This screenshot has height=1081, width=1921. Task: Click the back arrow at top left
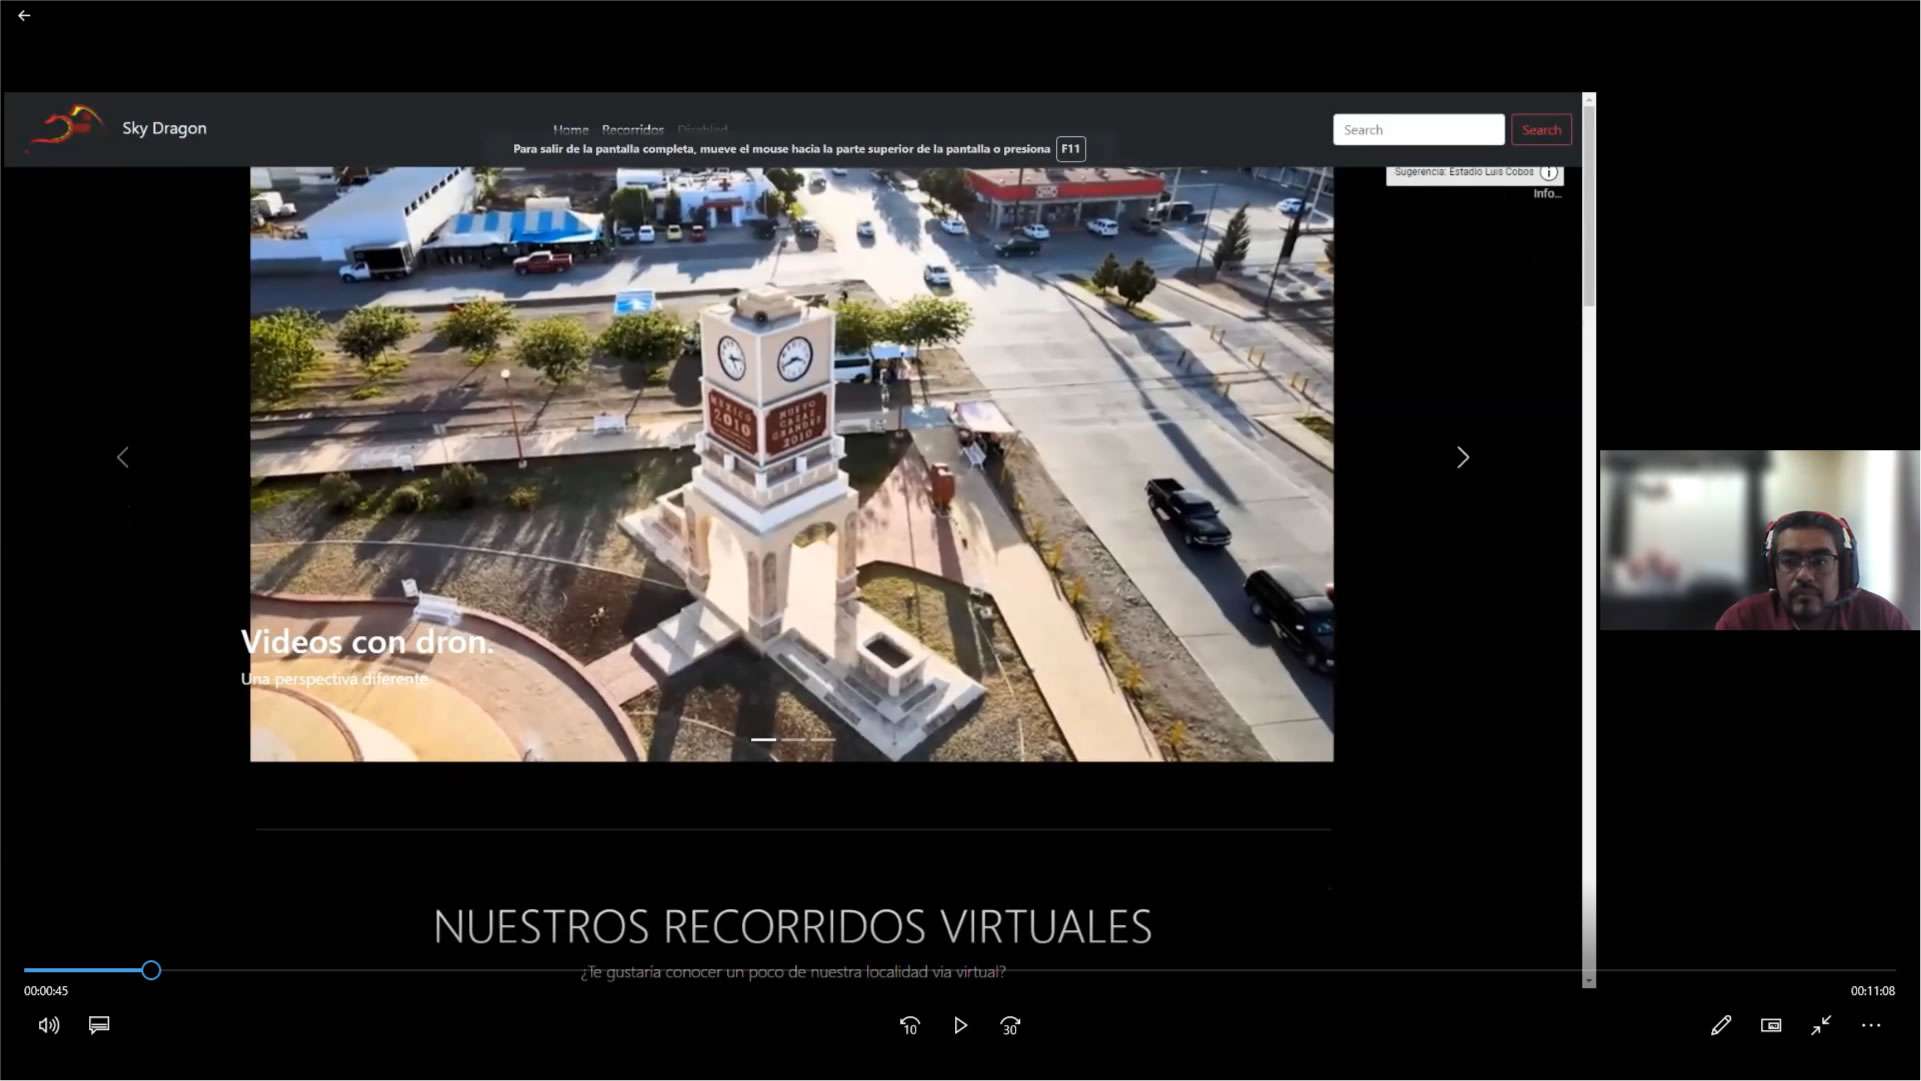24,16
